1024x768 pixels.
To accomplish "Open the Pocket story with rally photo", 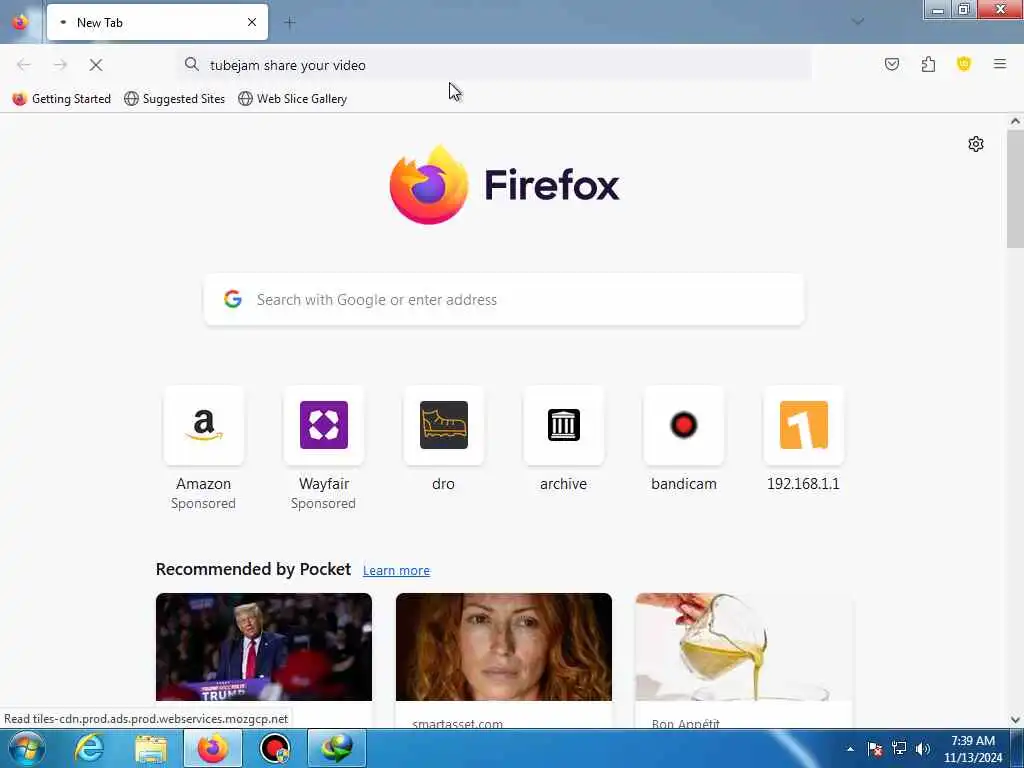I will (x=264, y=647).
